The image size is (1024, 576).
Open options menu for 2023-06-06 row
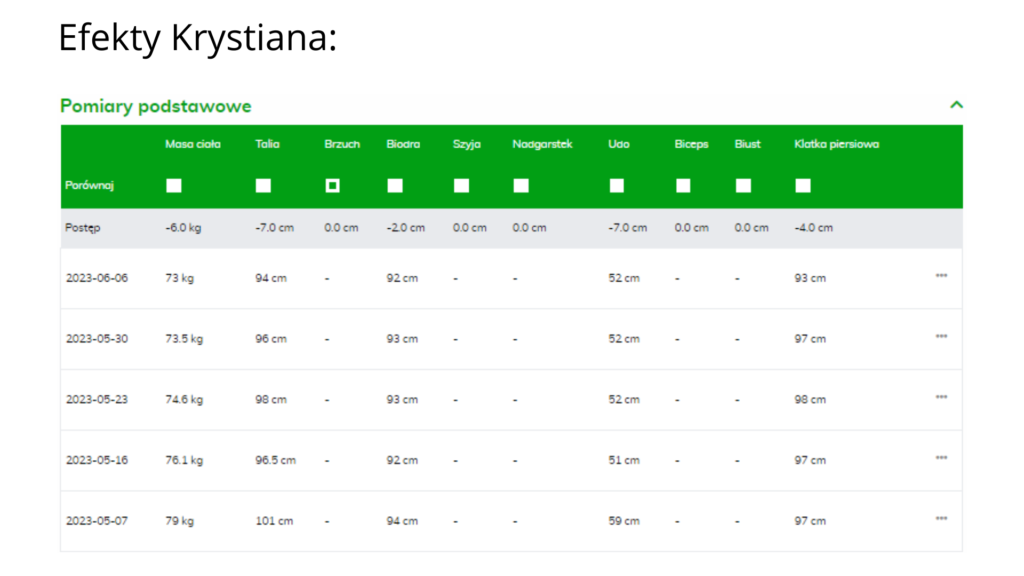point(941,276)
